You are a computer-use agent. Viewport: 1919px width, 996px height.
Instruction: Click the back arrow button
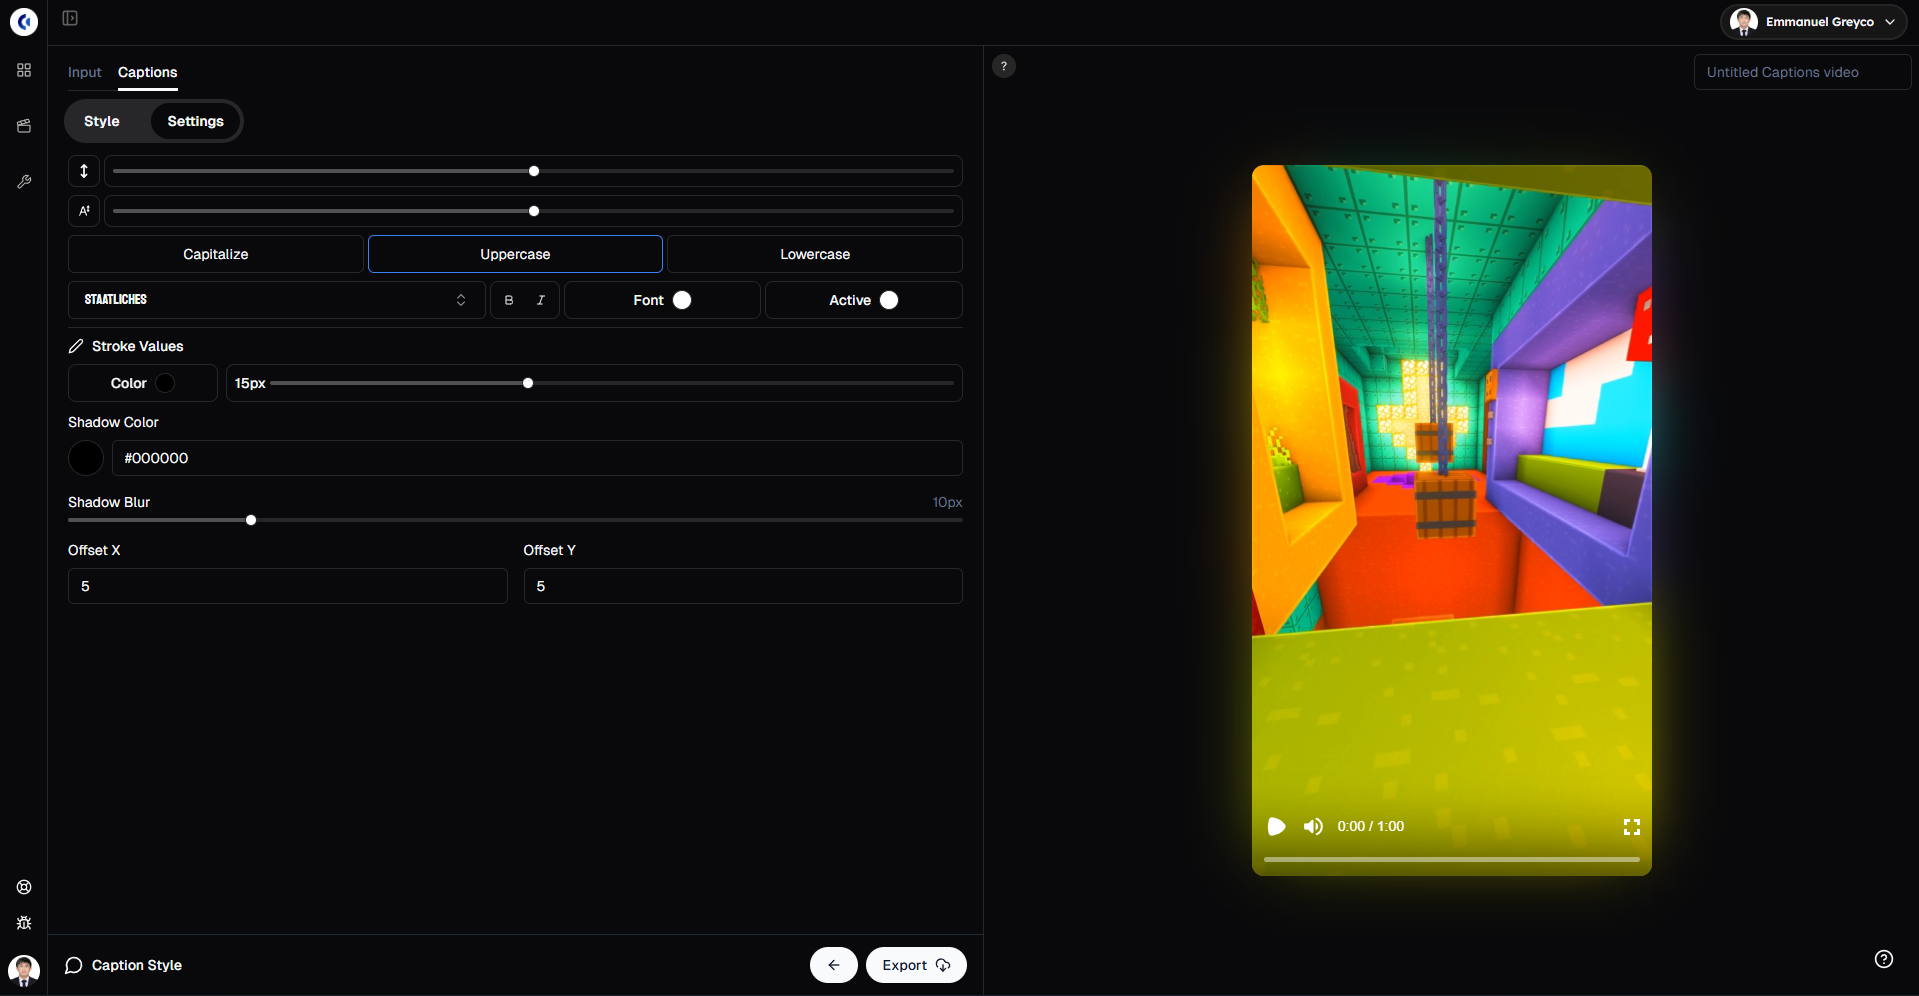click(x=834, y=965)
